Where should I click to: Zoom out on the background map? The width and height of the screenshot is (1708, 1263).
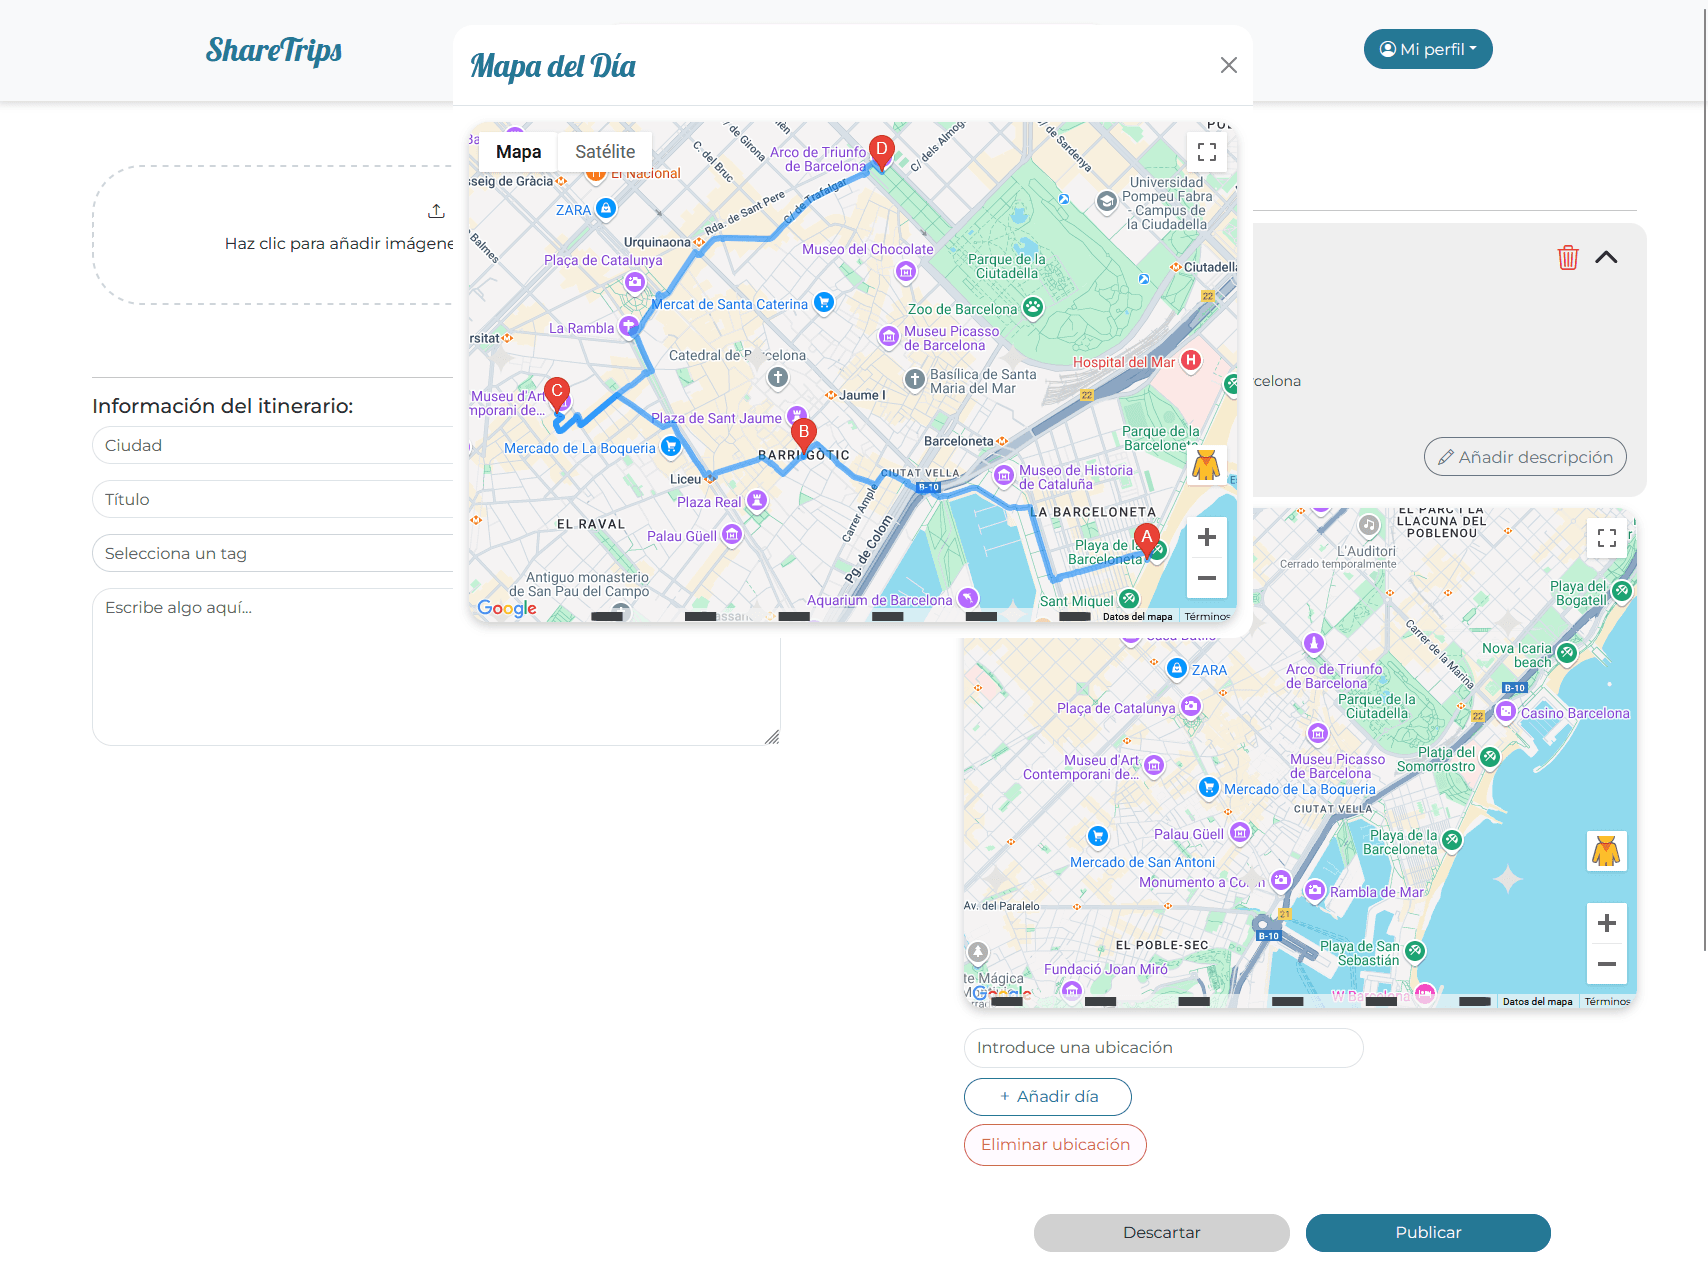point(1607,964)
